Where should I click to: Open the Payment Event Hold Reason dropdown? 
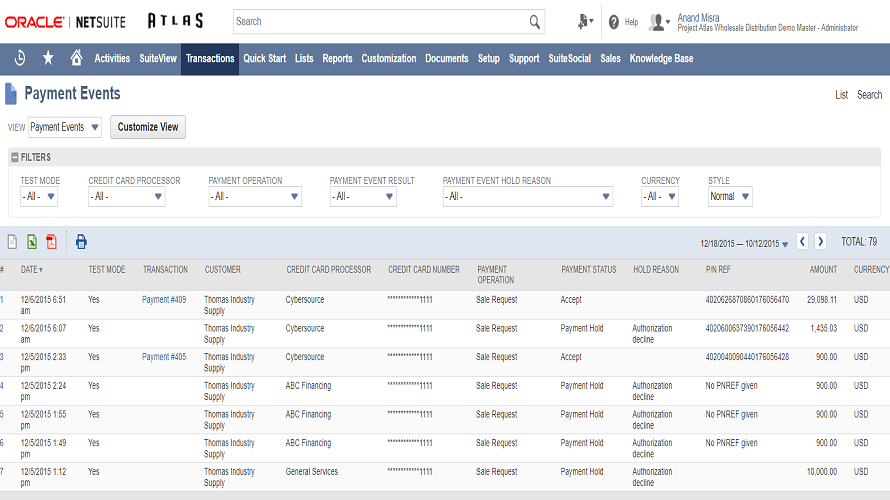click(527, 197)
